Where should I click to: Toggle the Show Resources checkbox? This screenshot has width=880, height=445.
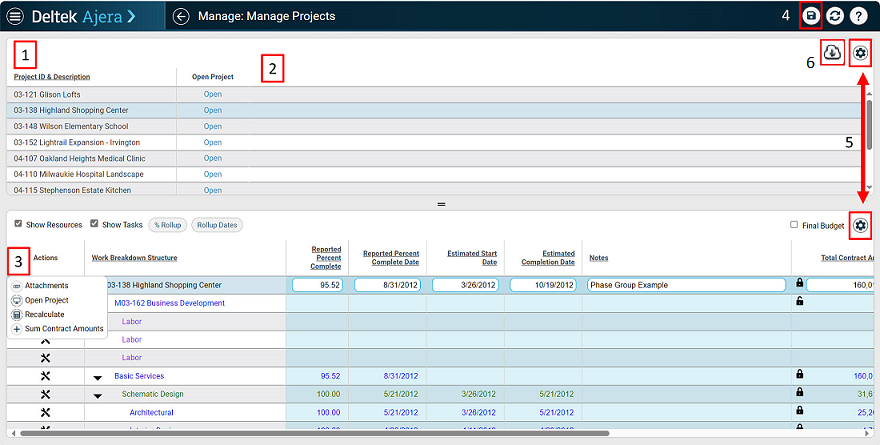pyautogui.click(x=18, y=225)
